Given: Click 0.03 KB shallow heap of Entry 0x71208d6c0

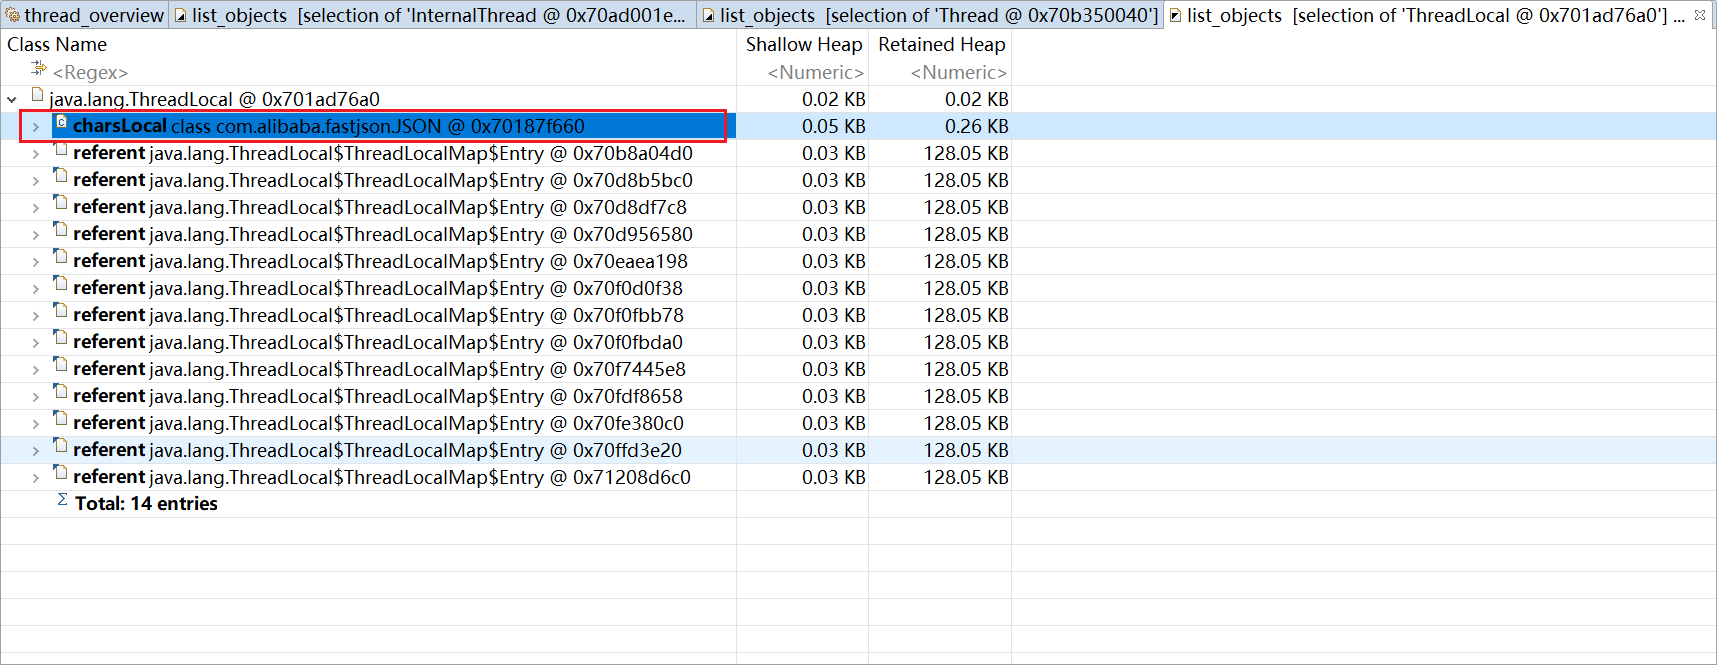Looking at the screenshot, I should 833,477.
